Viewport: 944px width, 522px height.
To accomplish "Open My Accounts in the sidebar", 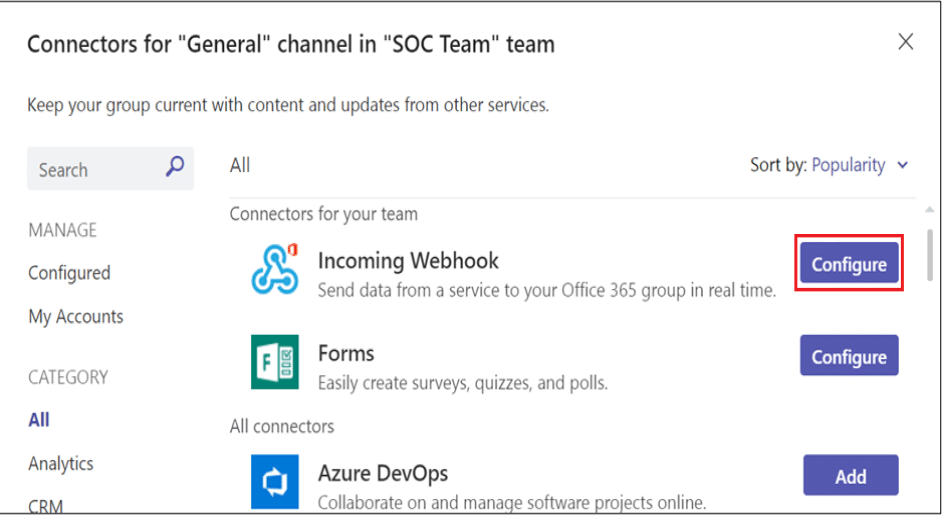I will pos(76,317).
